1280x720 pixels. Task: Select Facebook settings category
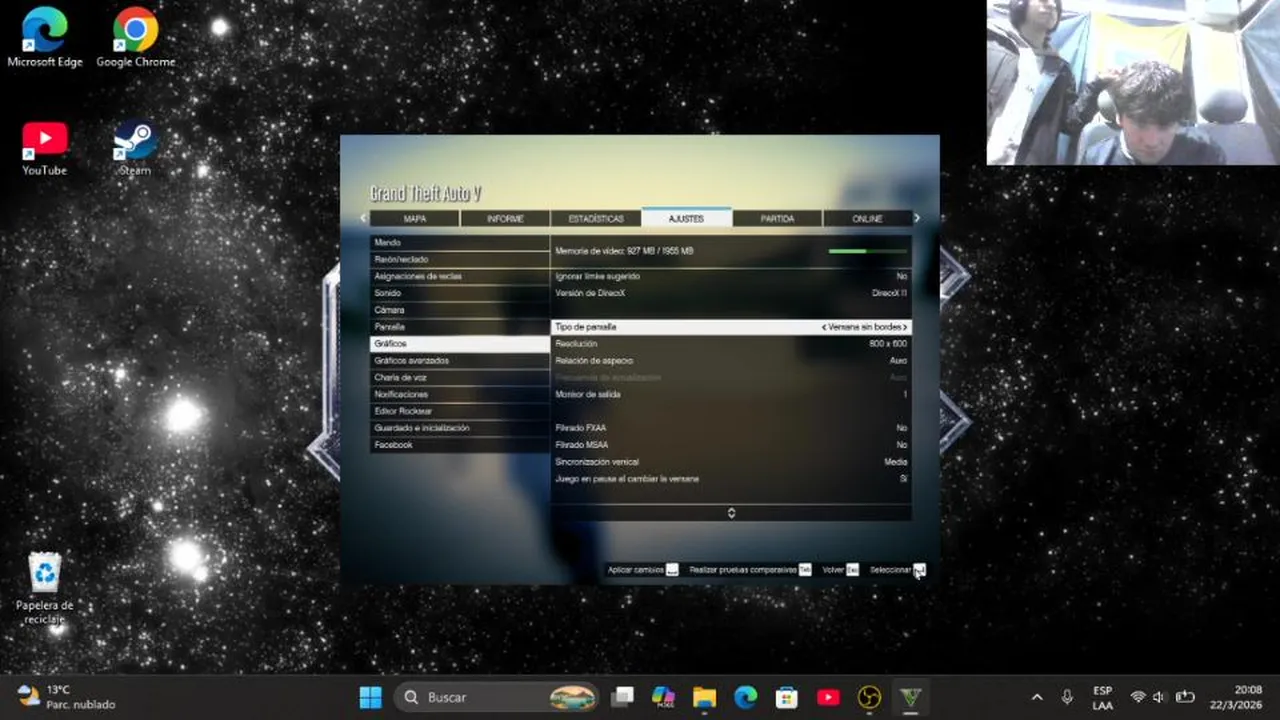459,445
